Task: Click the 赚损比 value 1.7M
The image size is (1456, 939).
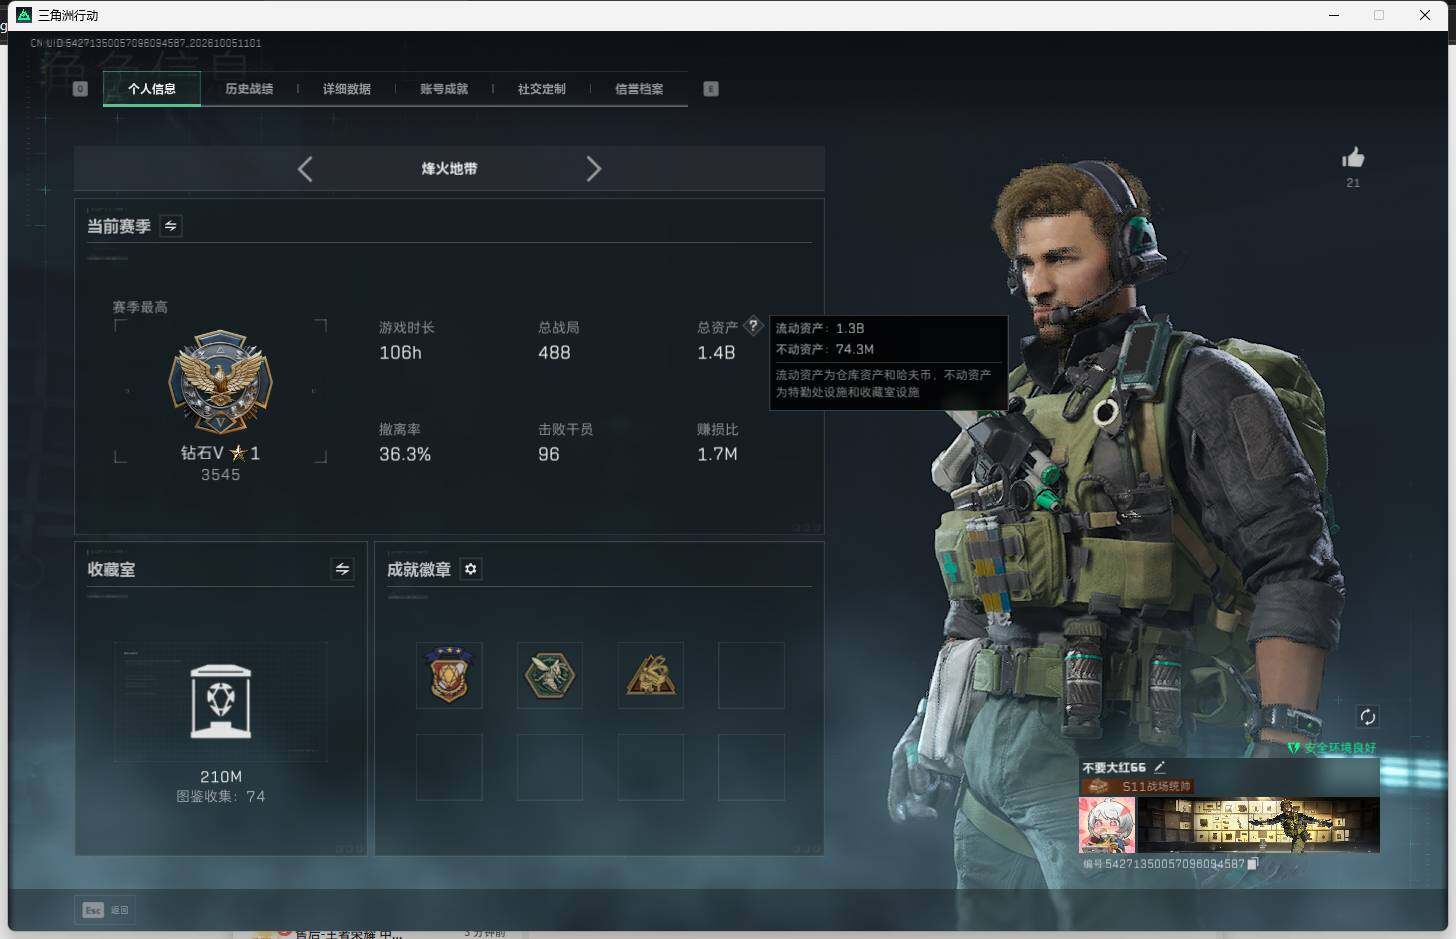Action: (717, 455)
